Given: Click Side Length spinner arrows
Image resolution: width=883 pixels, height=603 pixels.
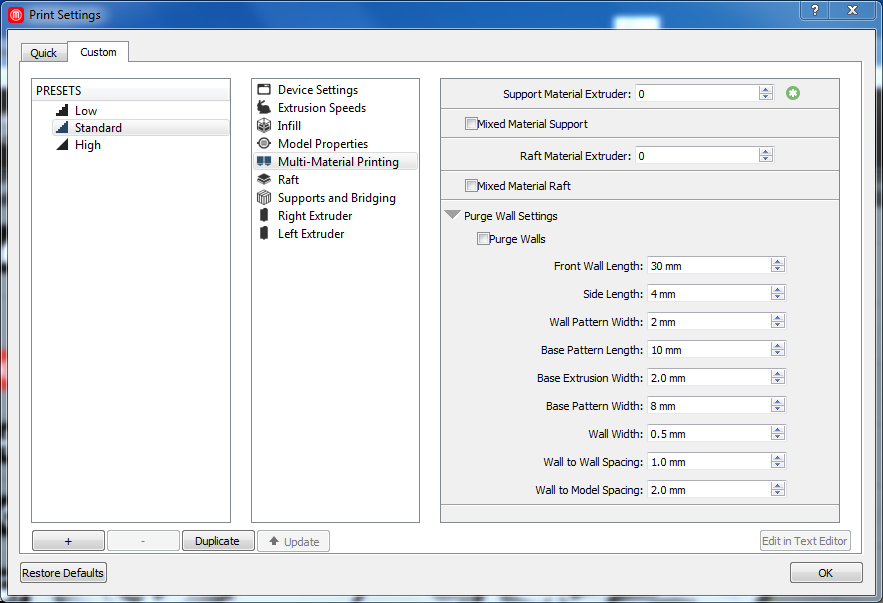Looking at the screenshot, I should [778, 293].
